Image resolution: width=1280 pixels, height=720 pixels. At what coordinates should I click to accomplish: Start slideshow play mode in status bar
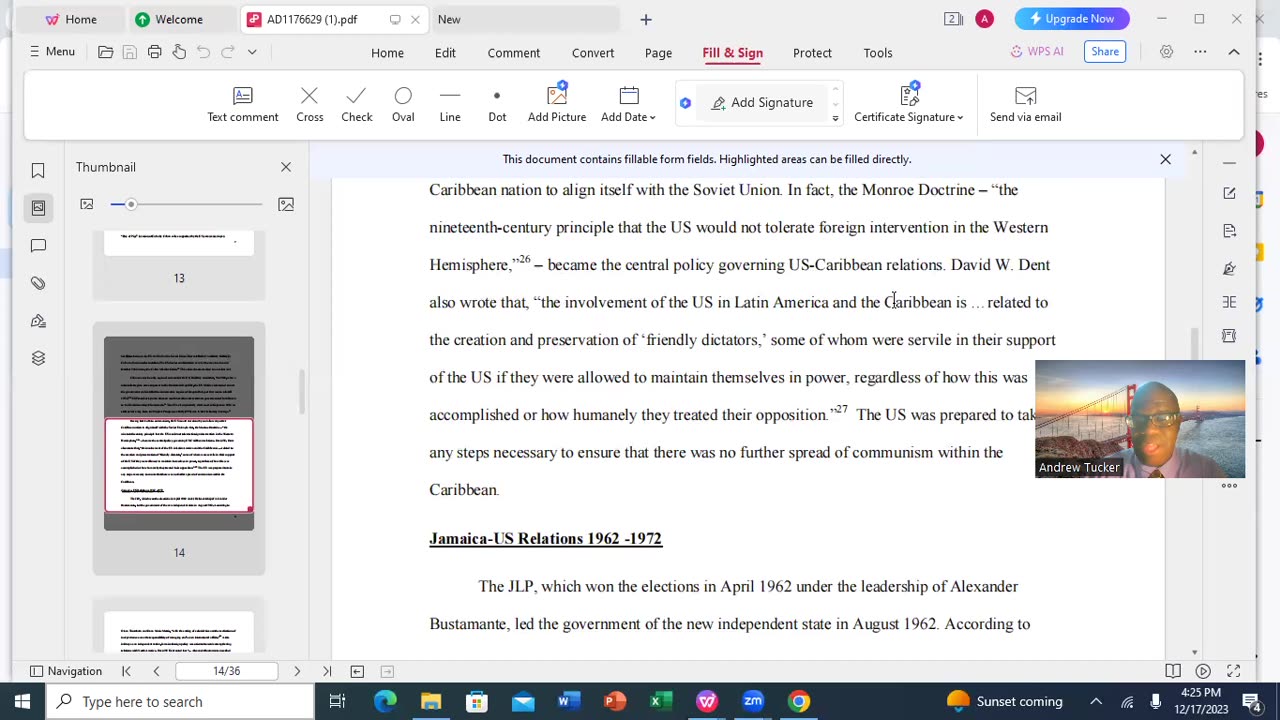click(1203, 671)
